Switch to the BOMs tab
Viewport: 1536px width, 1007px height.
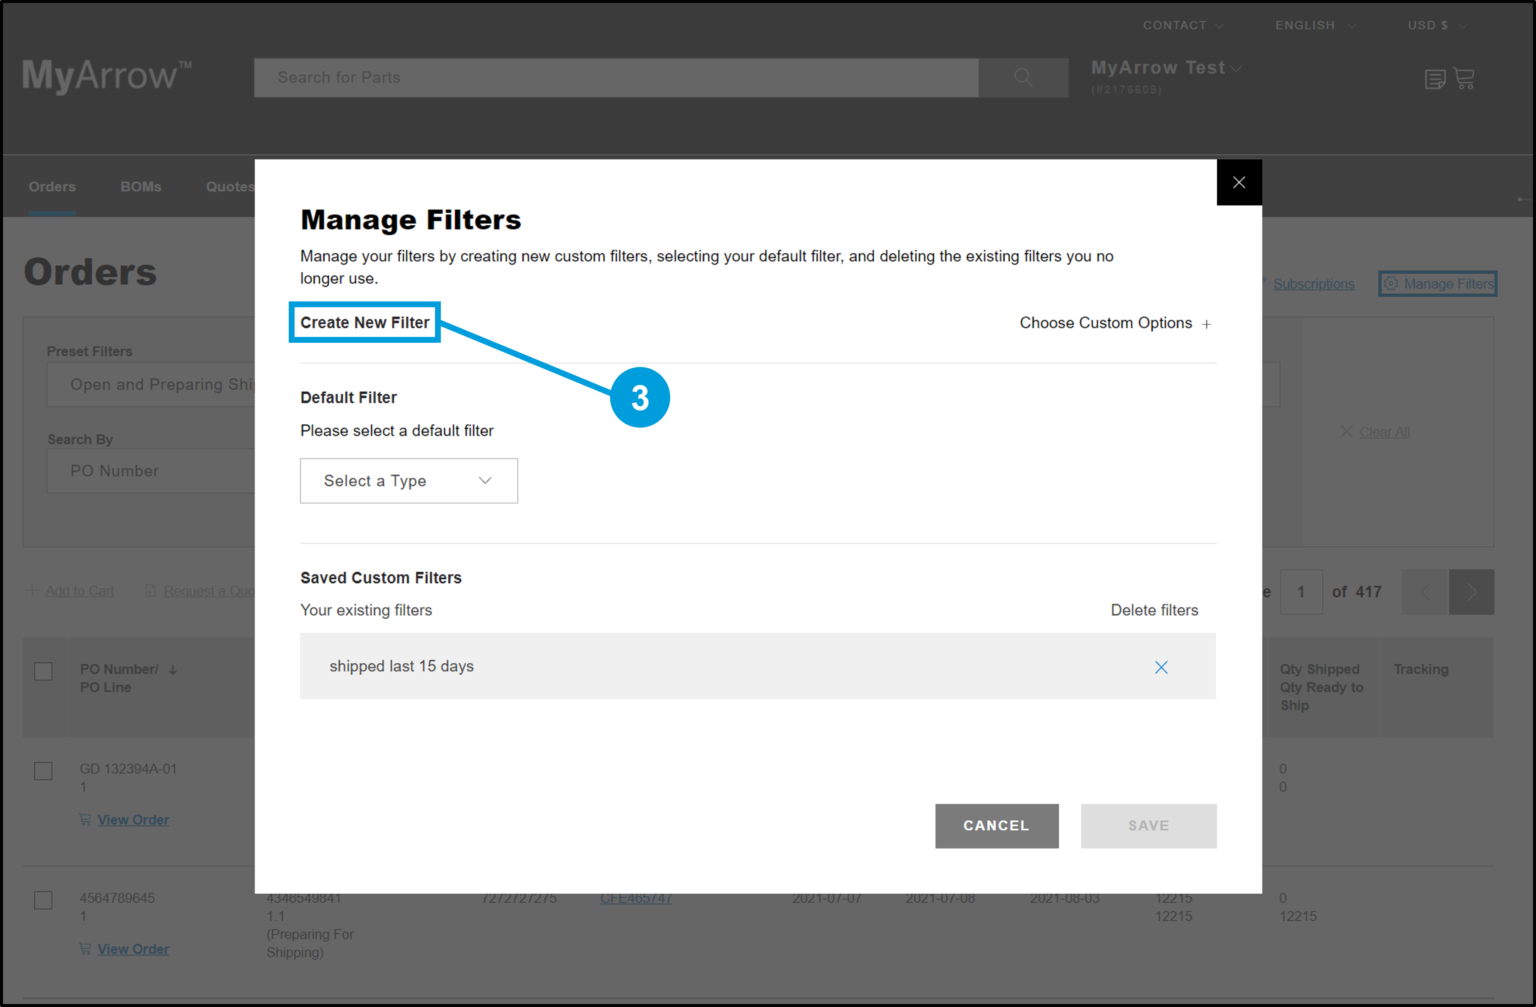[140, 186]
